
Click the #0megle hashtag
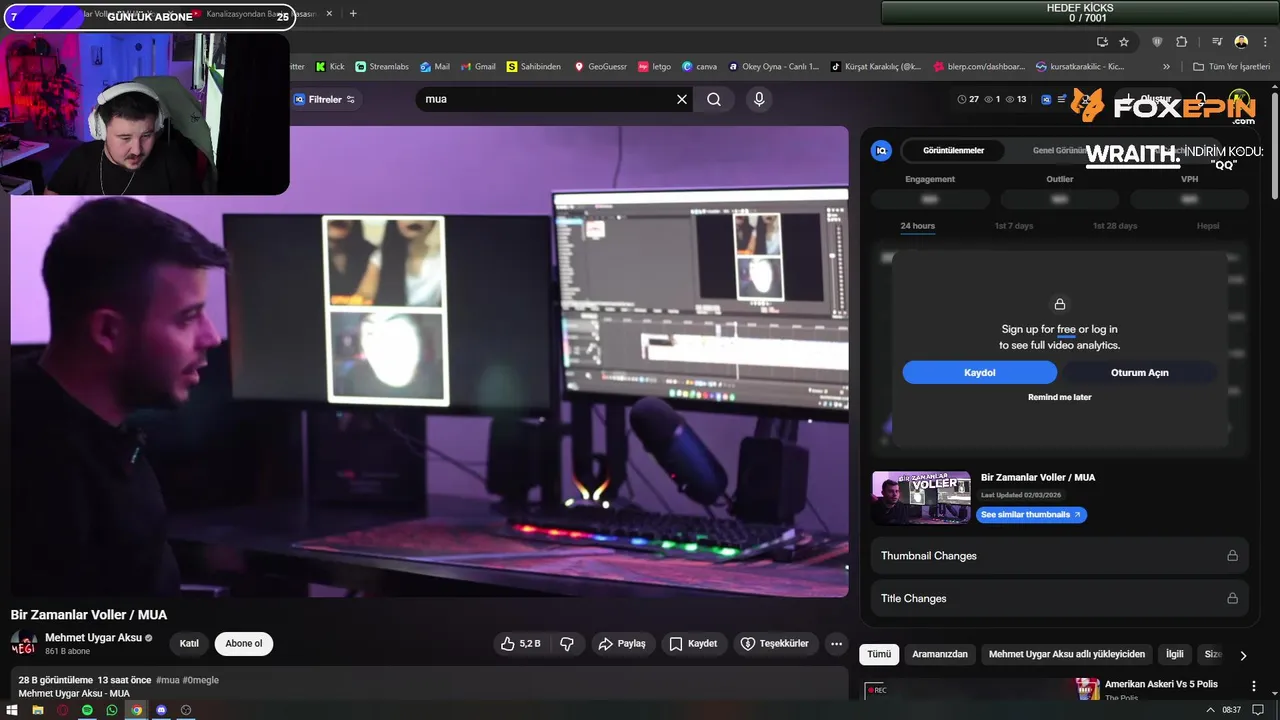[200, 680]
